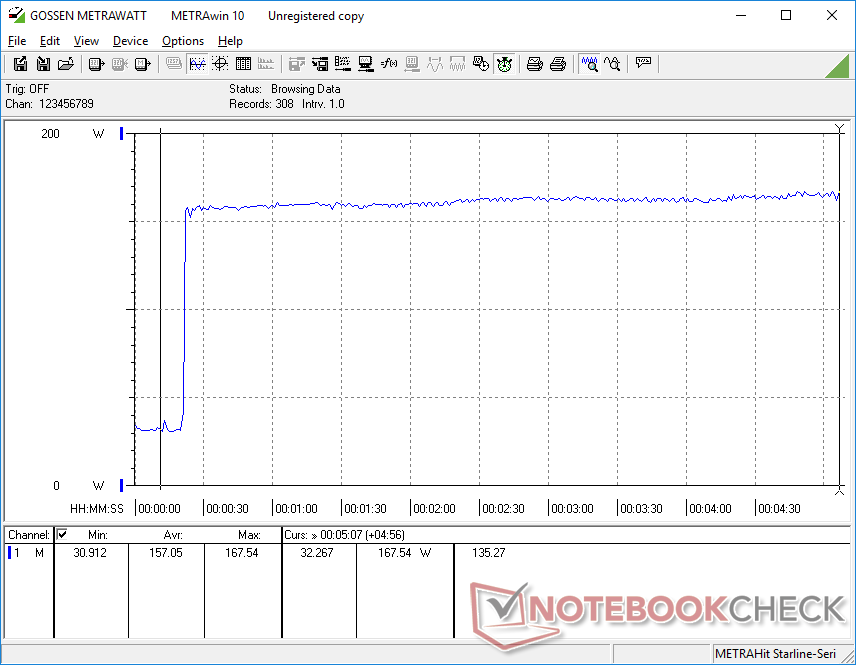Click the first save disk icon
This screenshot has height=665, width=856.
pyautogui.click(x=20, y=64)
